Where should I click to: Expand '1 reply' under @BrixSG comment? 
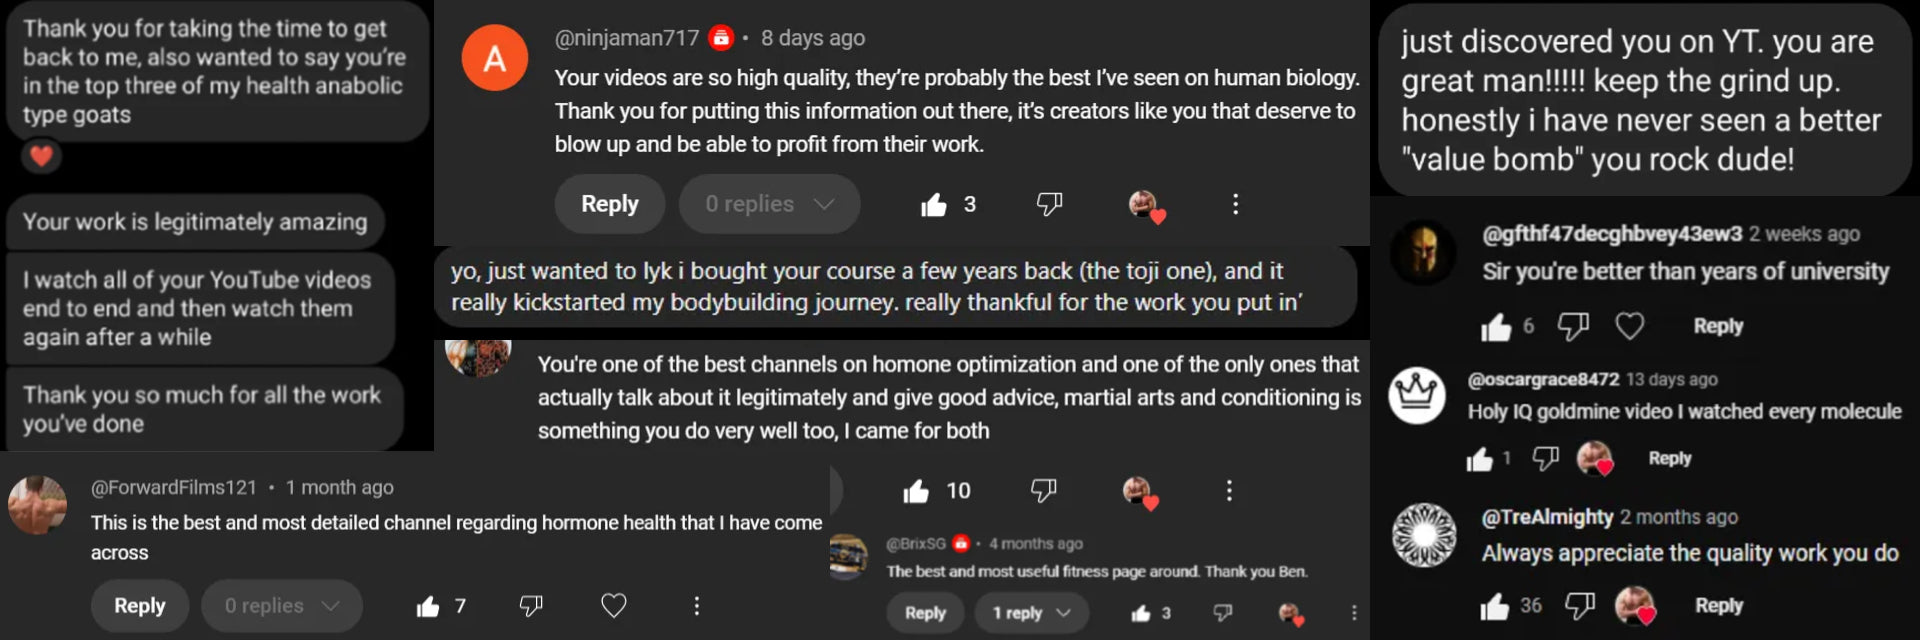1031,613
